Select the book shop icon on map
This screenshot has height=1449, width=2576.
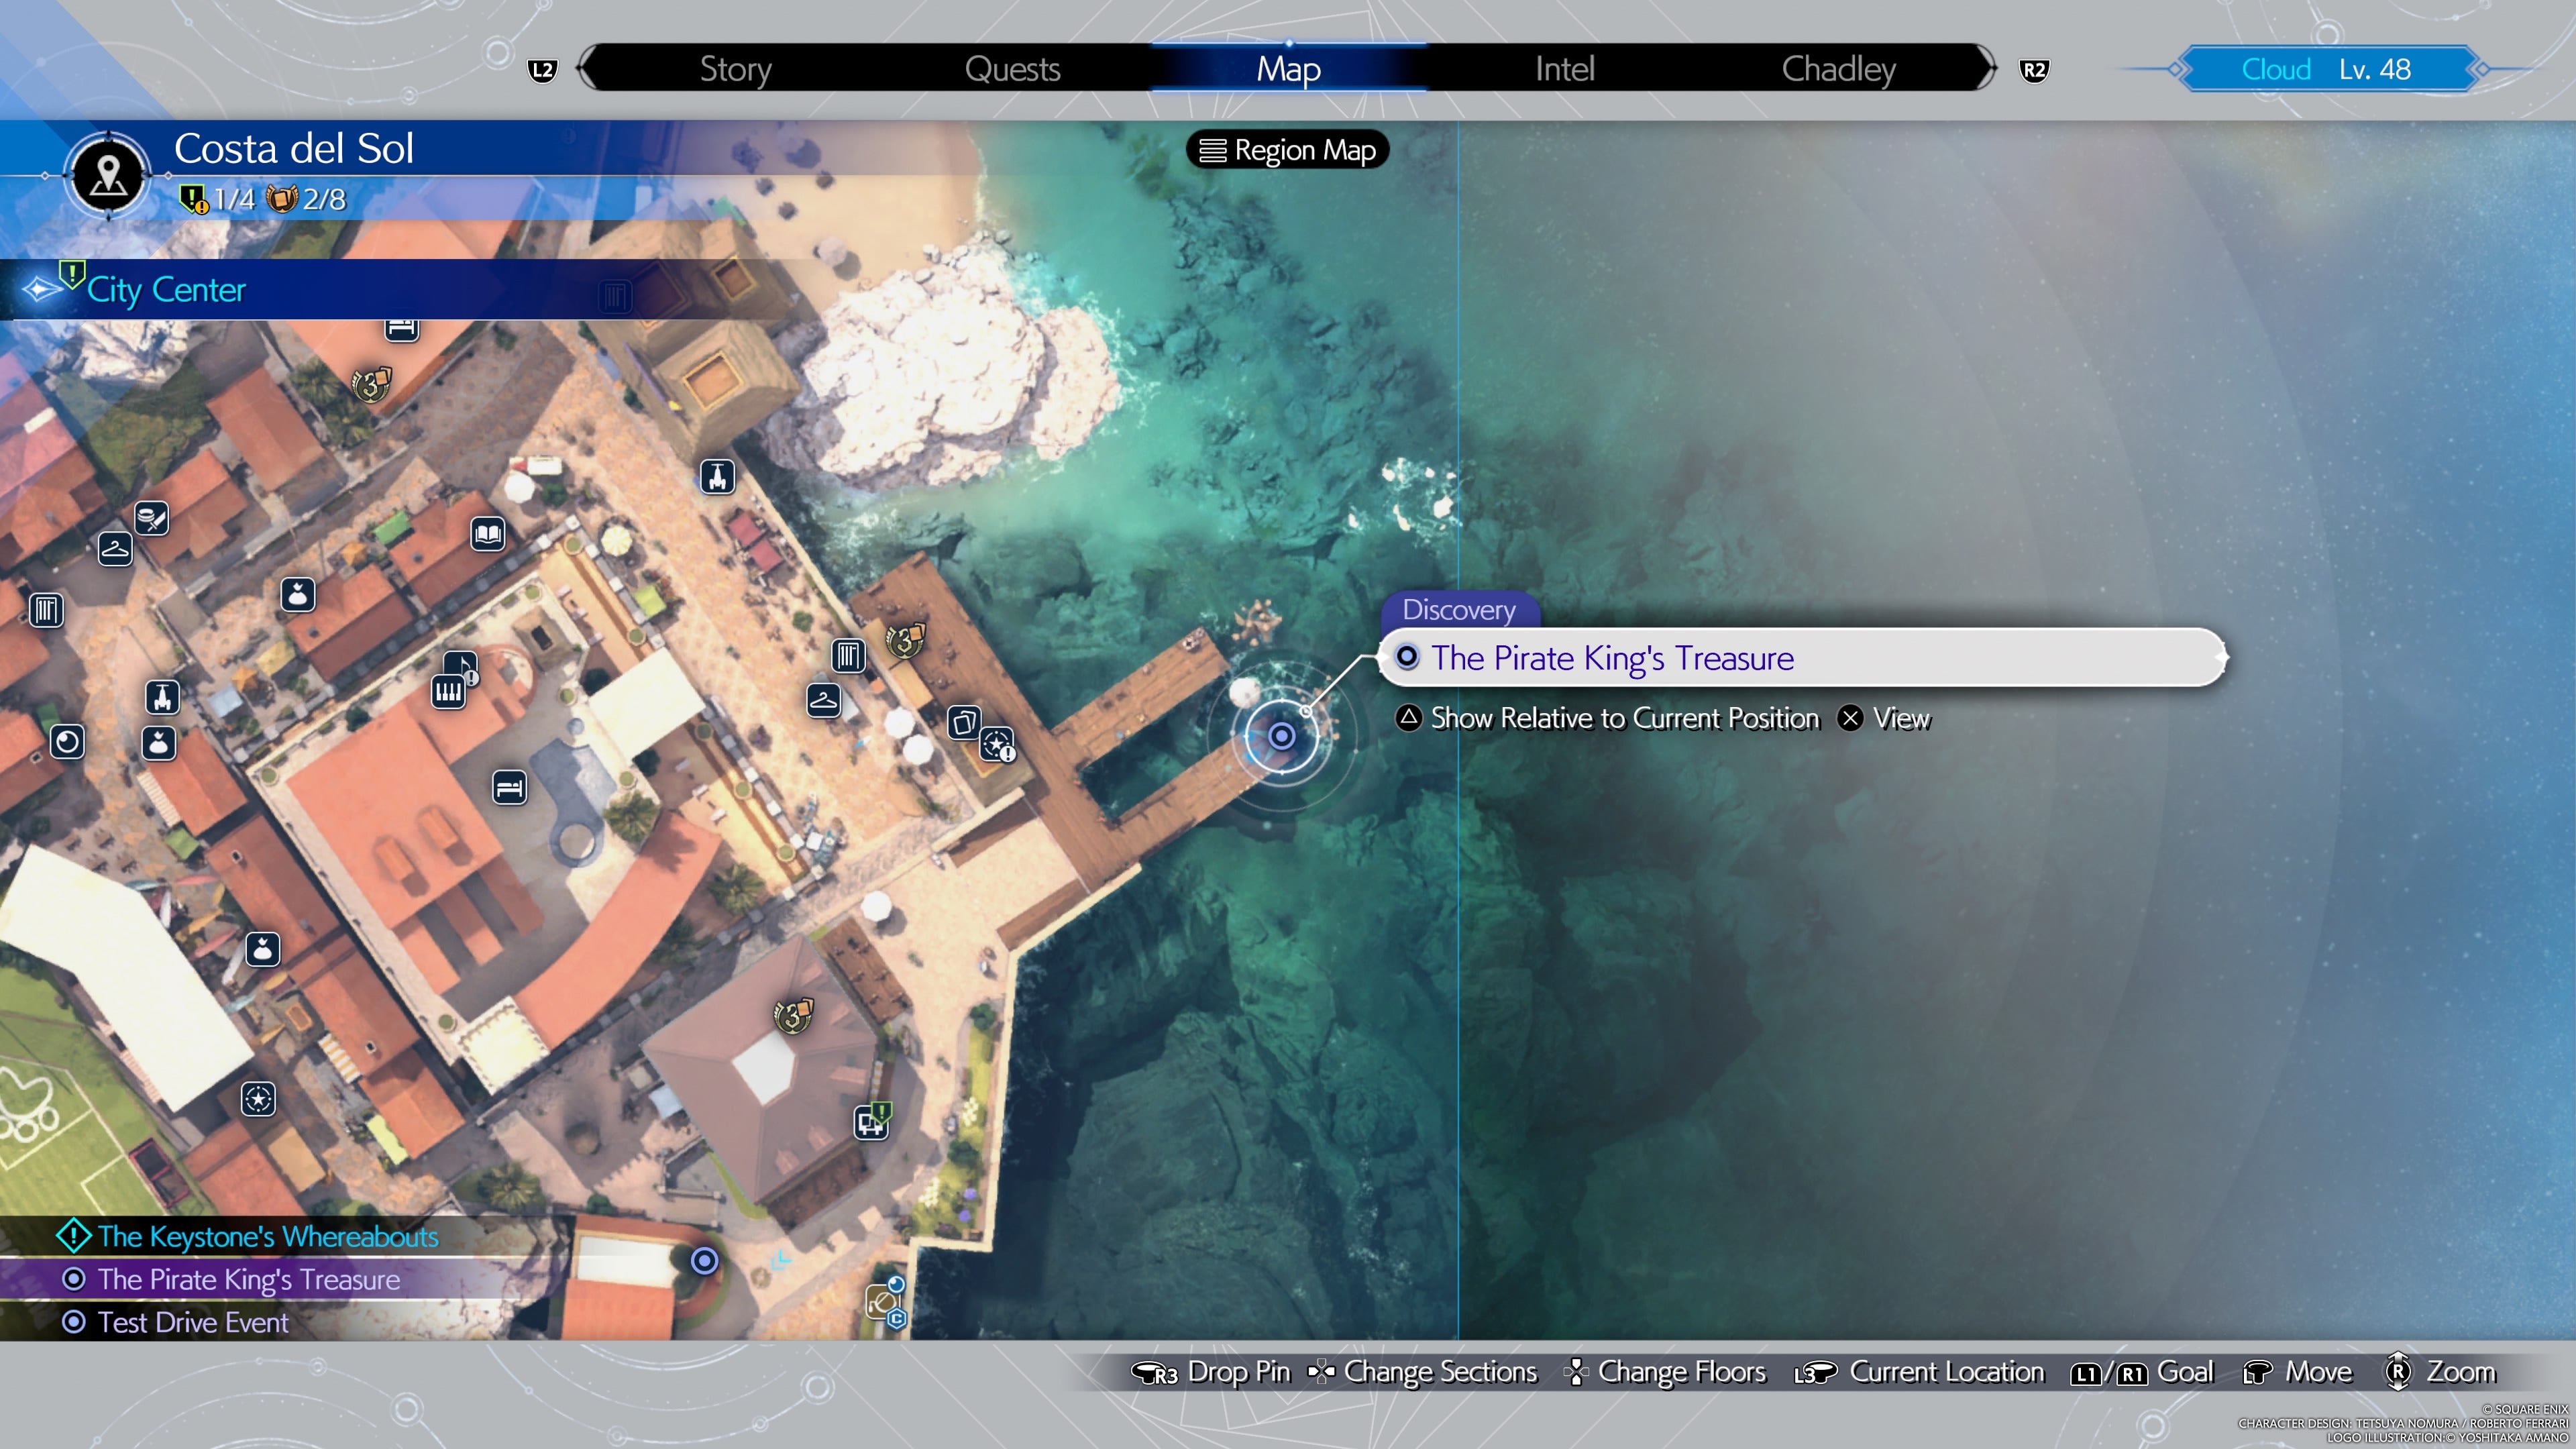pos(488,534)
